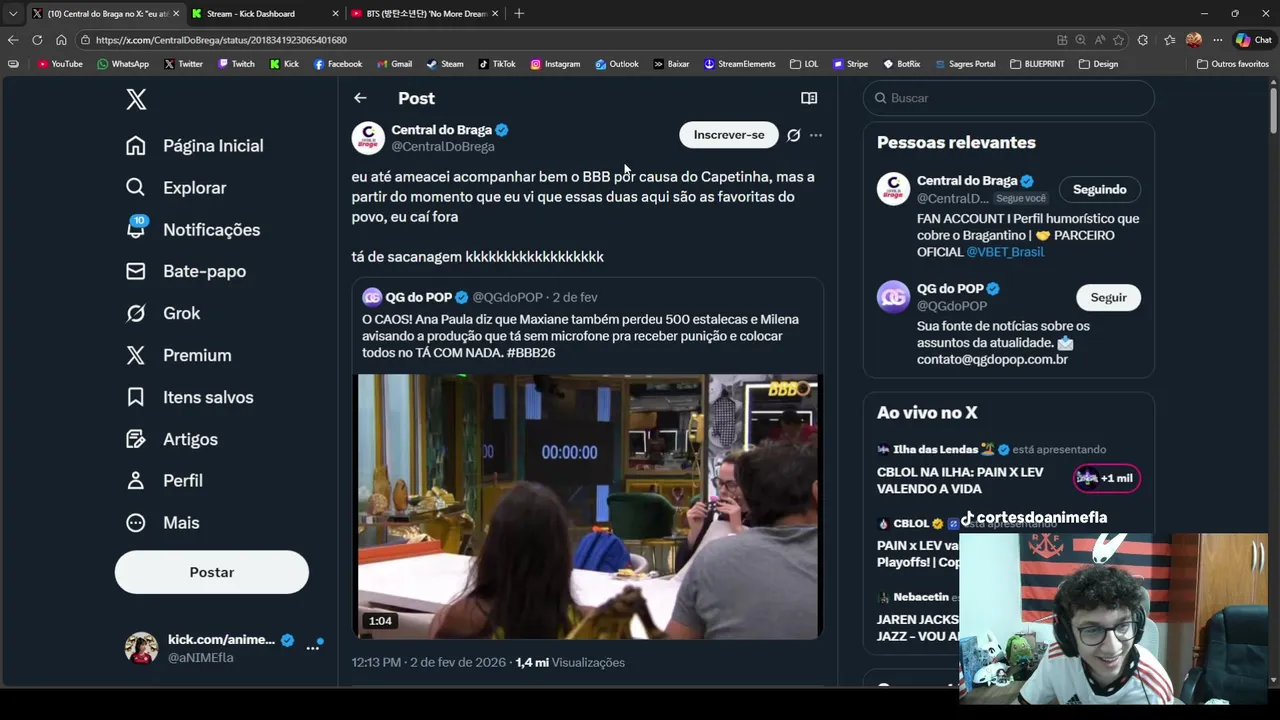Open Bate-papo envelope icon
The height and width of the screenshot is (720, 1280).
pyautogui.click(x=136, y=271)
